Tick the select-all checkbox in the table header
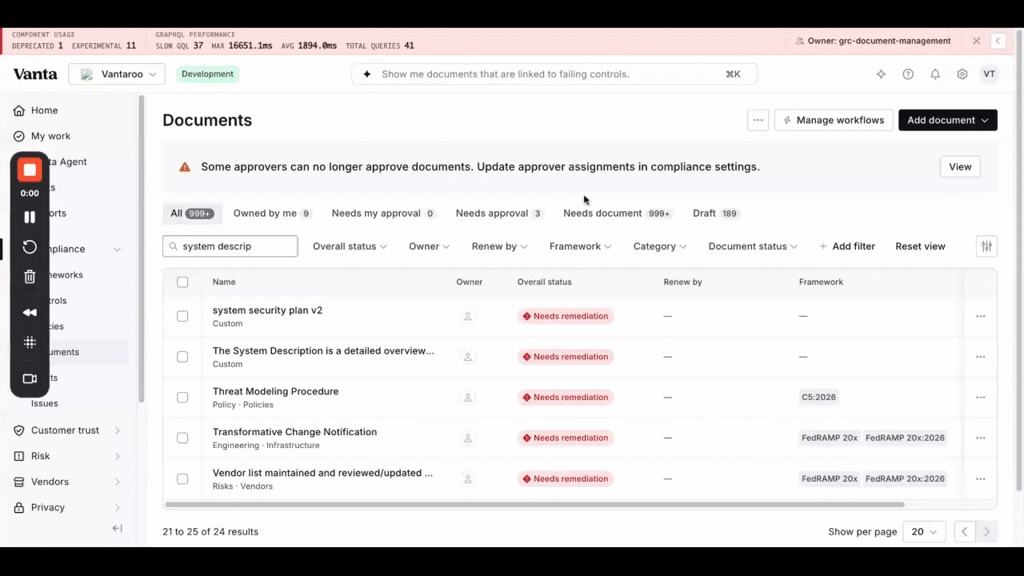The image size is (1024, 576). coord(182,282)
